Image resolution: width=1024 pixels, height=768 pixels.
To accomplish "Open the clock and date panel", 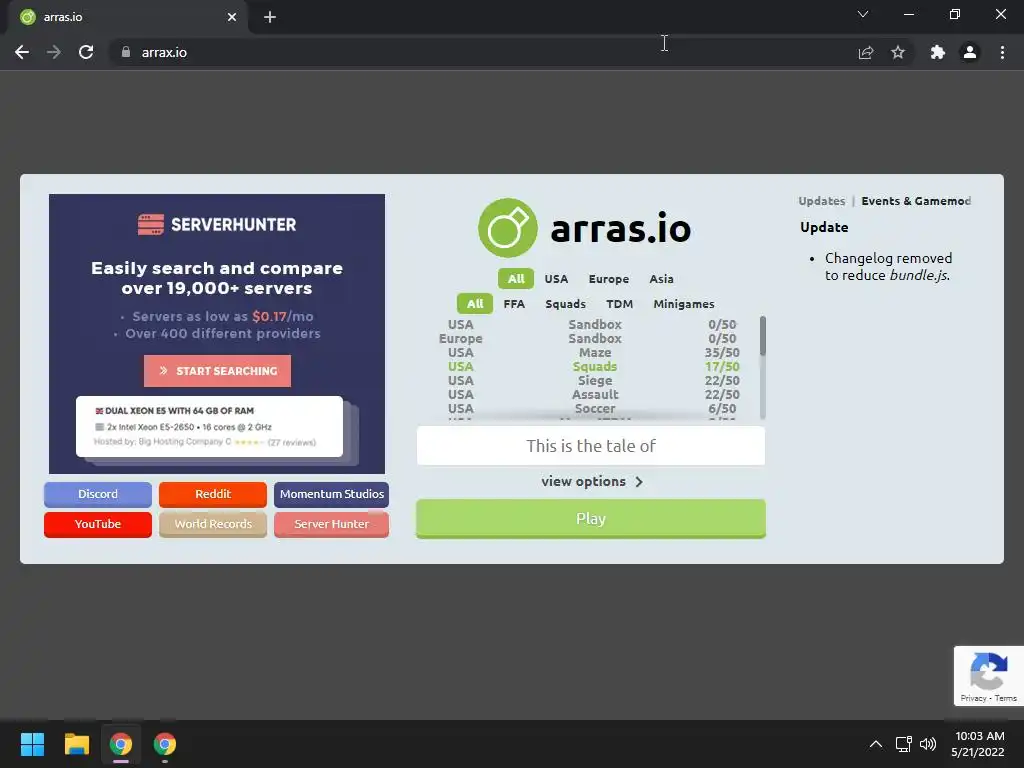I will (x=978, y=744).
